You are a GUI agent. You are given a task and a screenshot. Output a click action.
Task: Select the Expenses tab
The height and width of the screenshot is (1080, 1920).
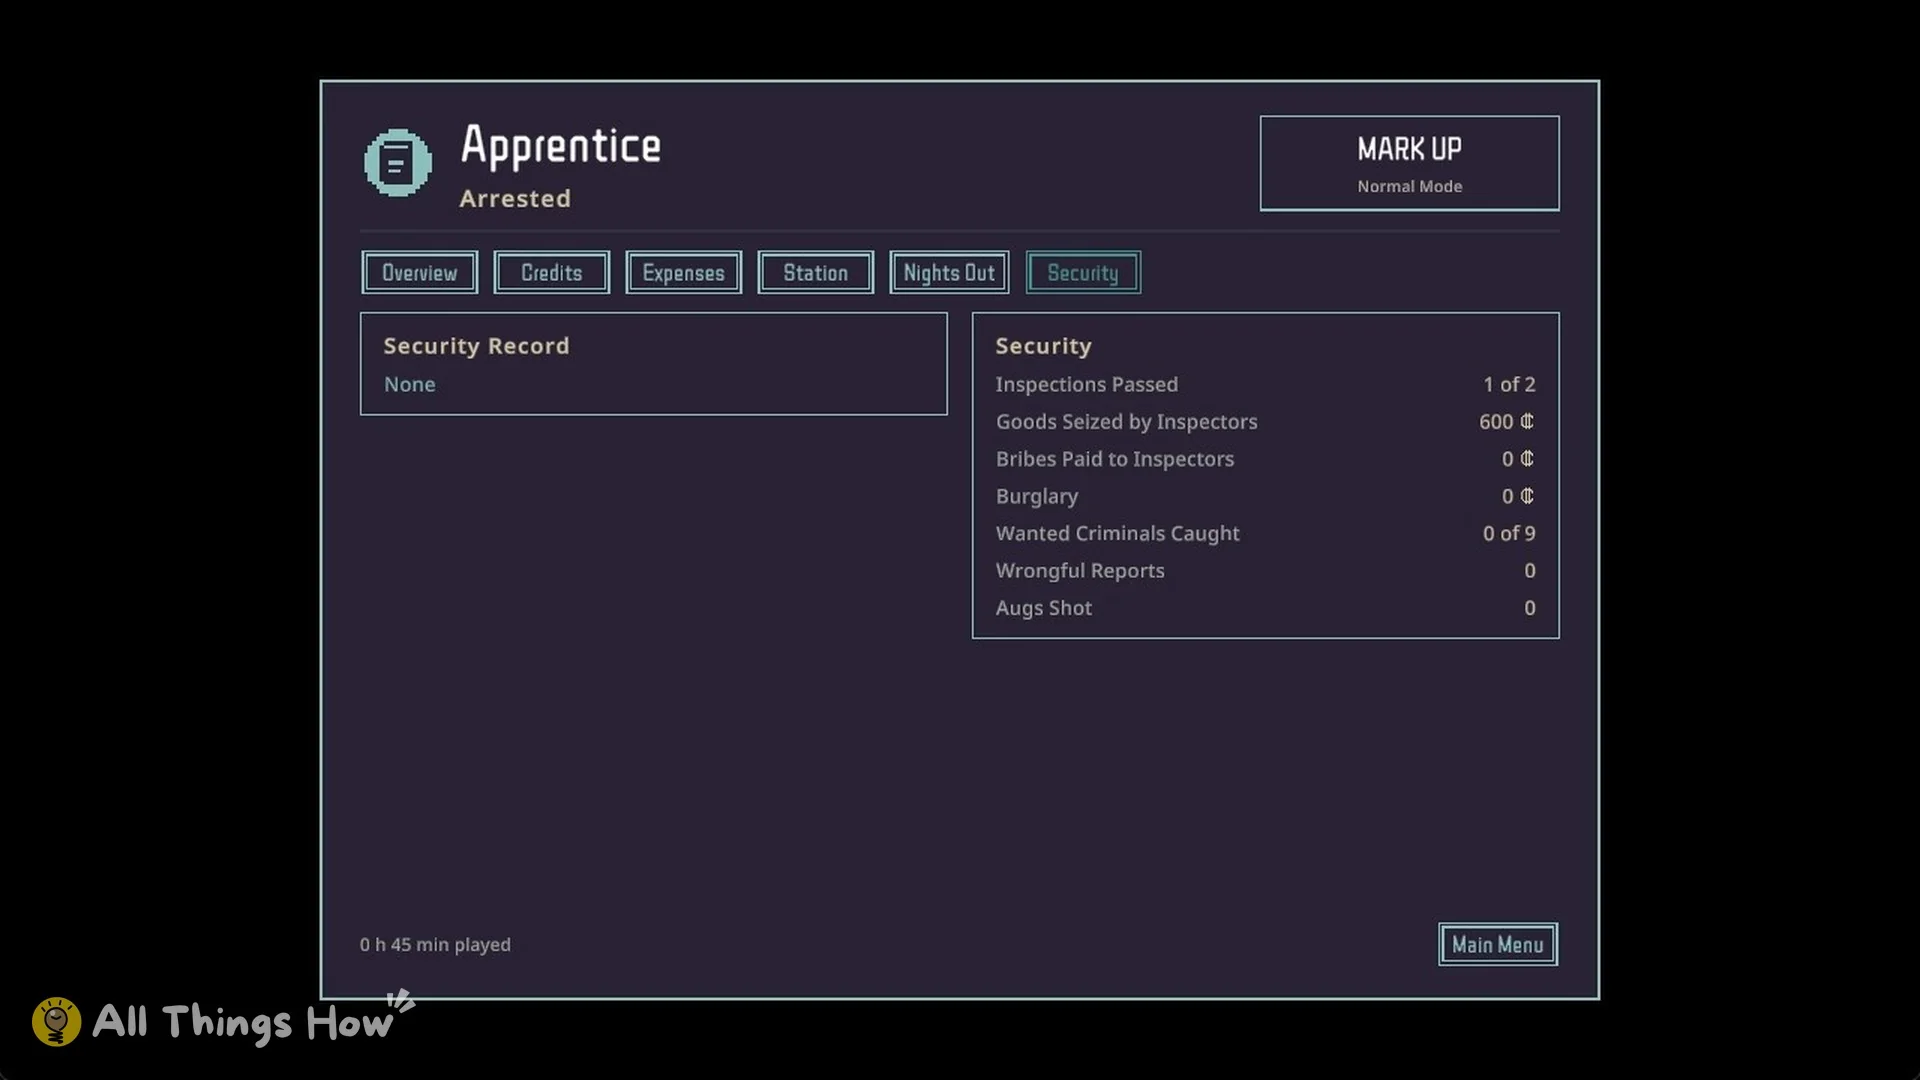[683, 273]
